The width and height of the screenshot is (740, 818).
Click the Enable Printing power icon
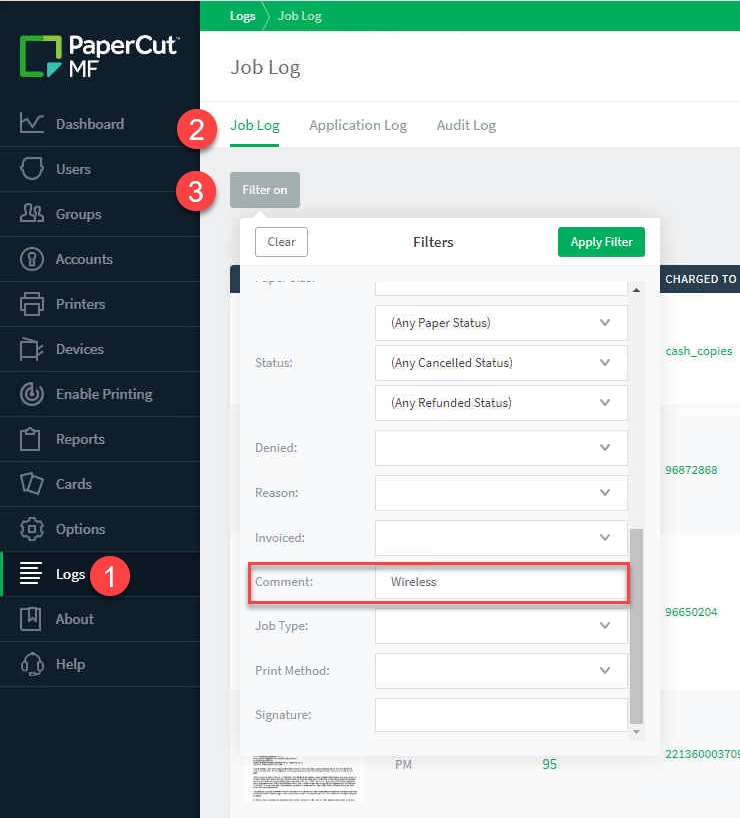[31, 394]
